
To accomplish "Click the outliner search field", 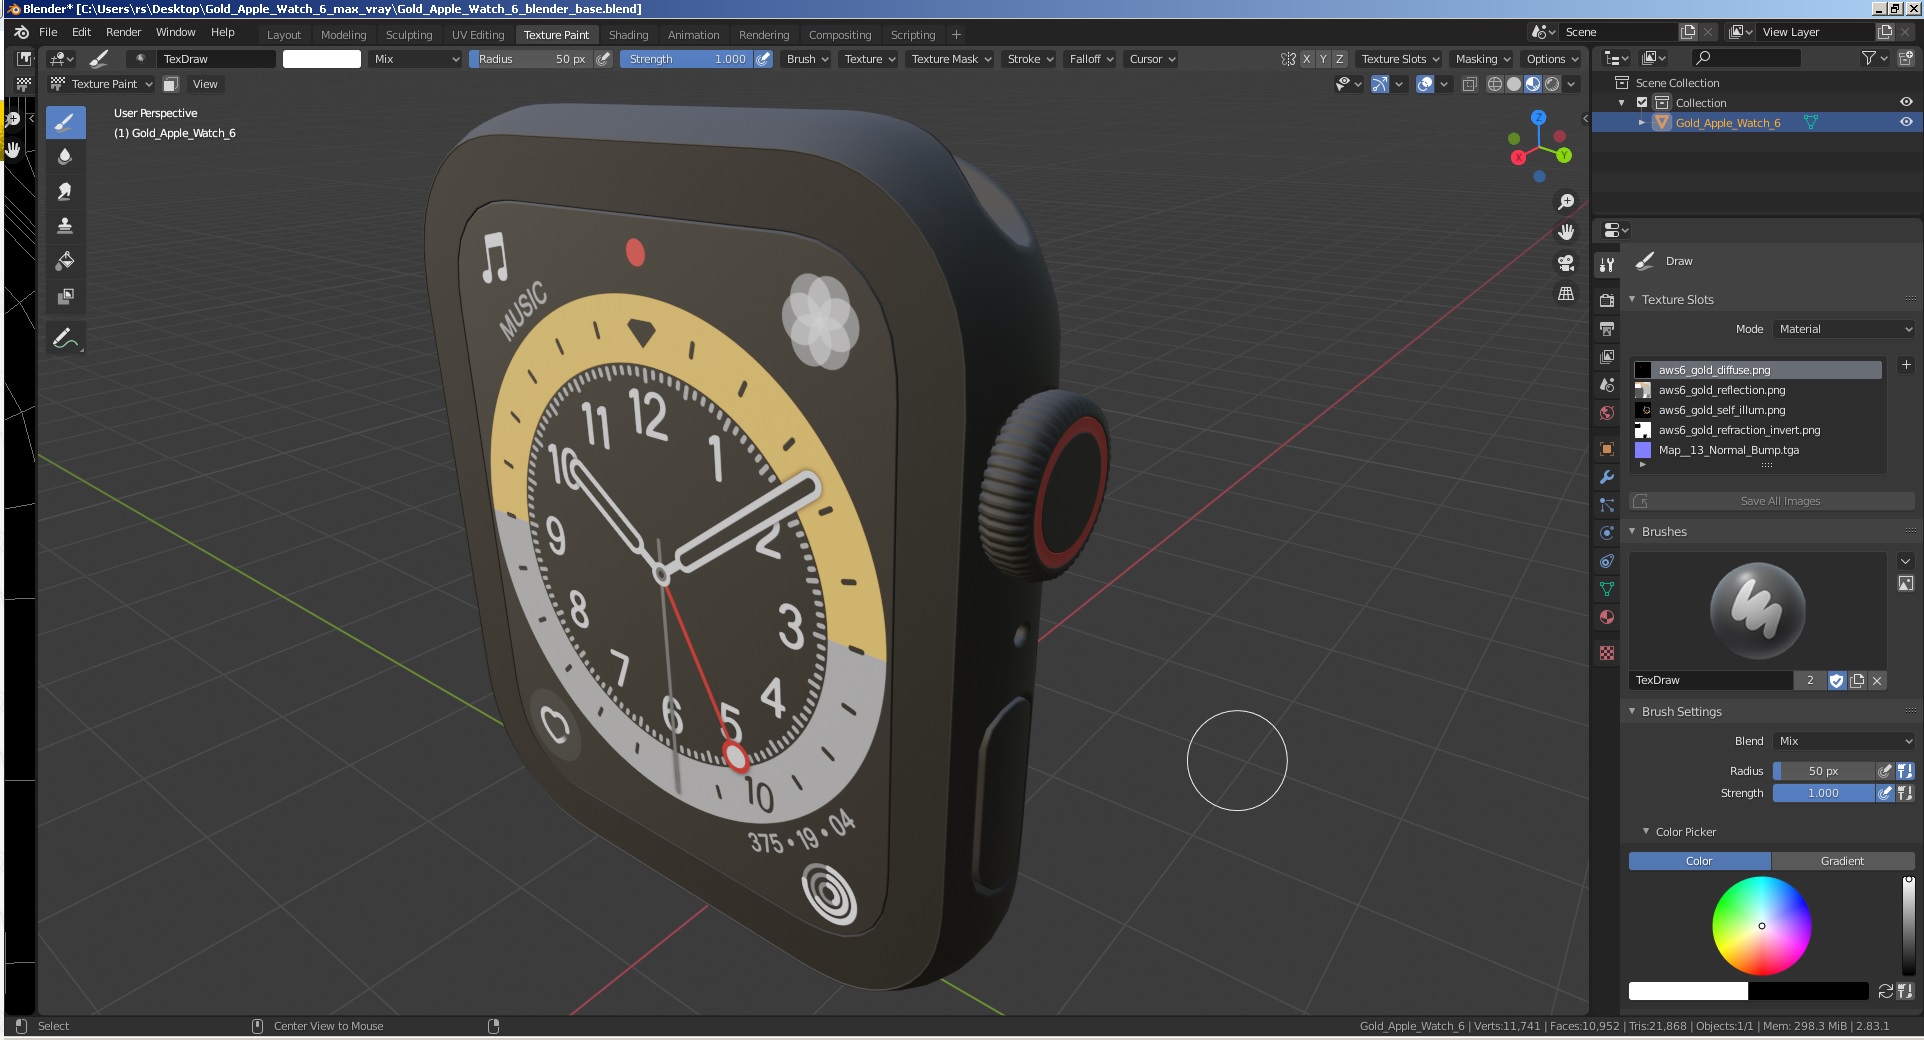I will [1745, 58].
